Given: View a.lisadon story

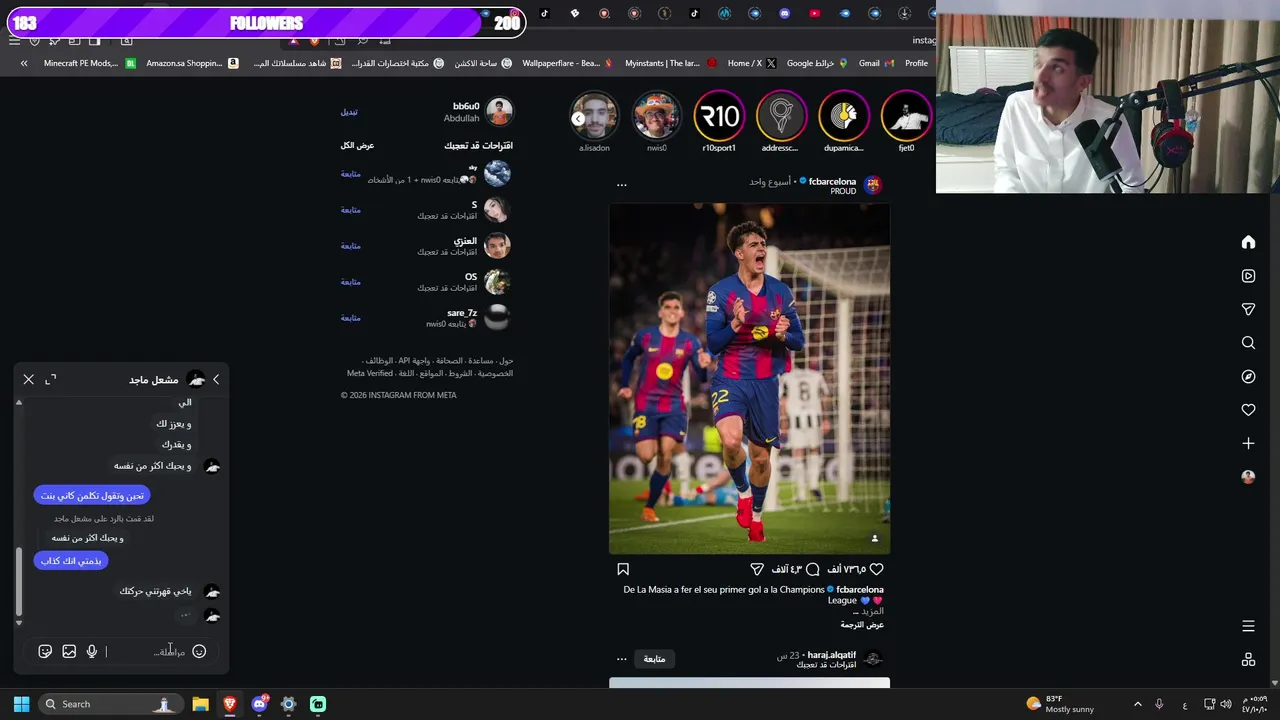Looking at the screenshot, I should click(x=594, y=118).
